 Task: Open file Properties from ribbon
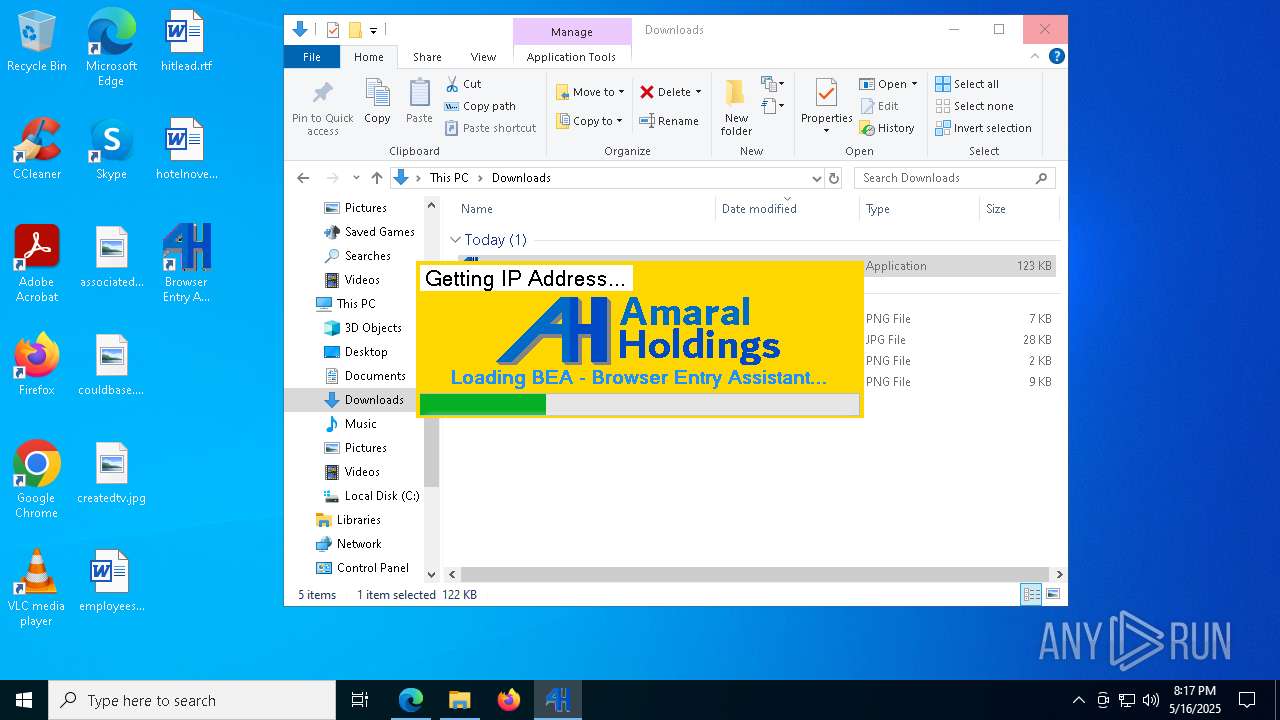tap(826, 106)
